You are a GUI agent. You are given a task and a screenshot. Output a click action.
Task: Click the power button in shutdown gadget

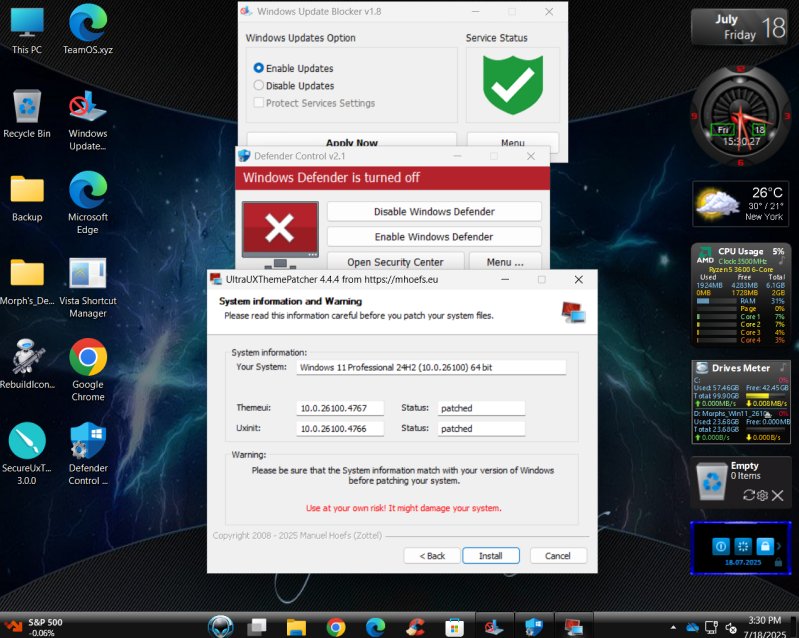(x=721, y=546)
